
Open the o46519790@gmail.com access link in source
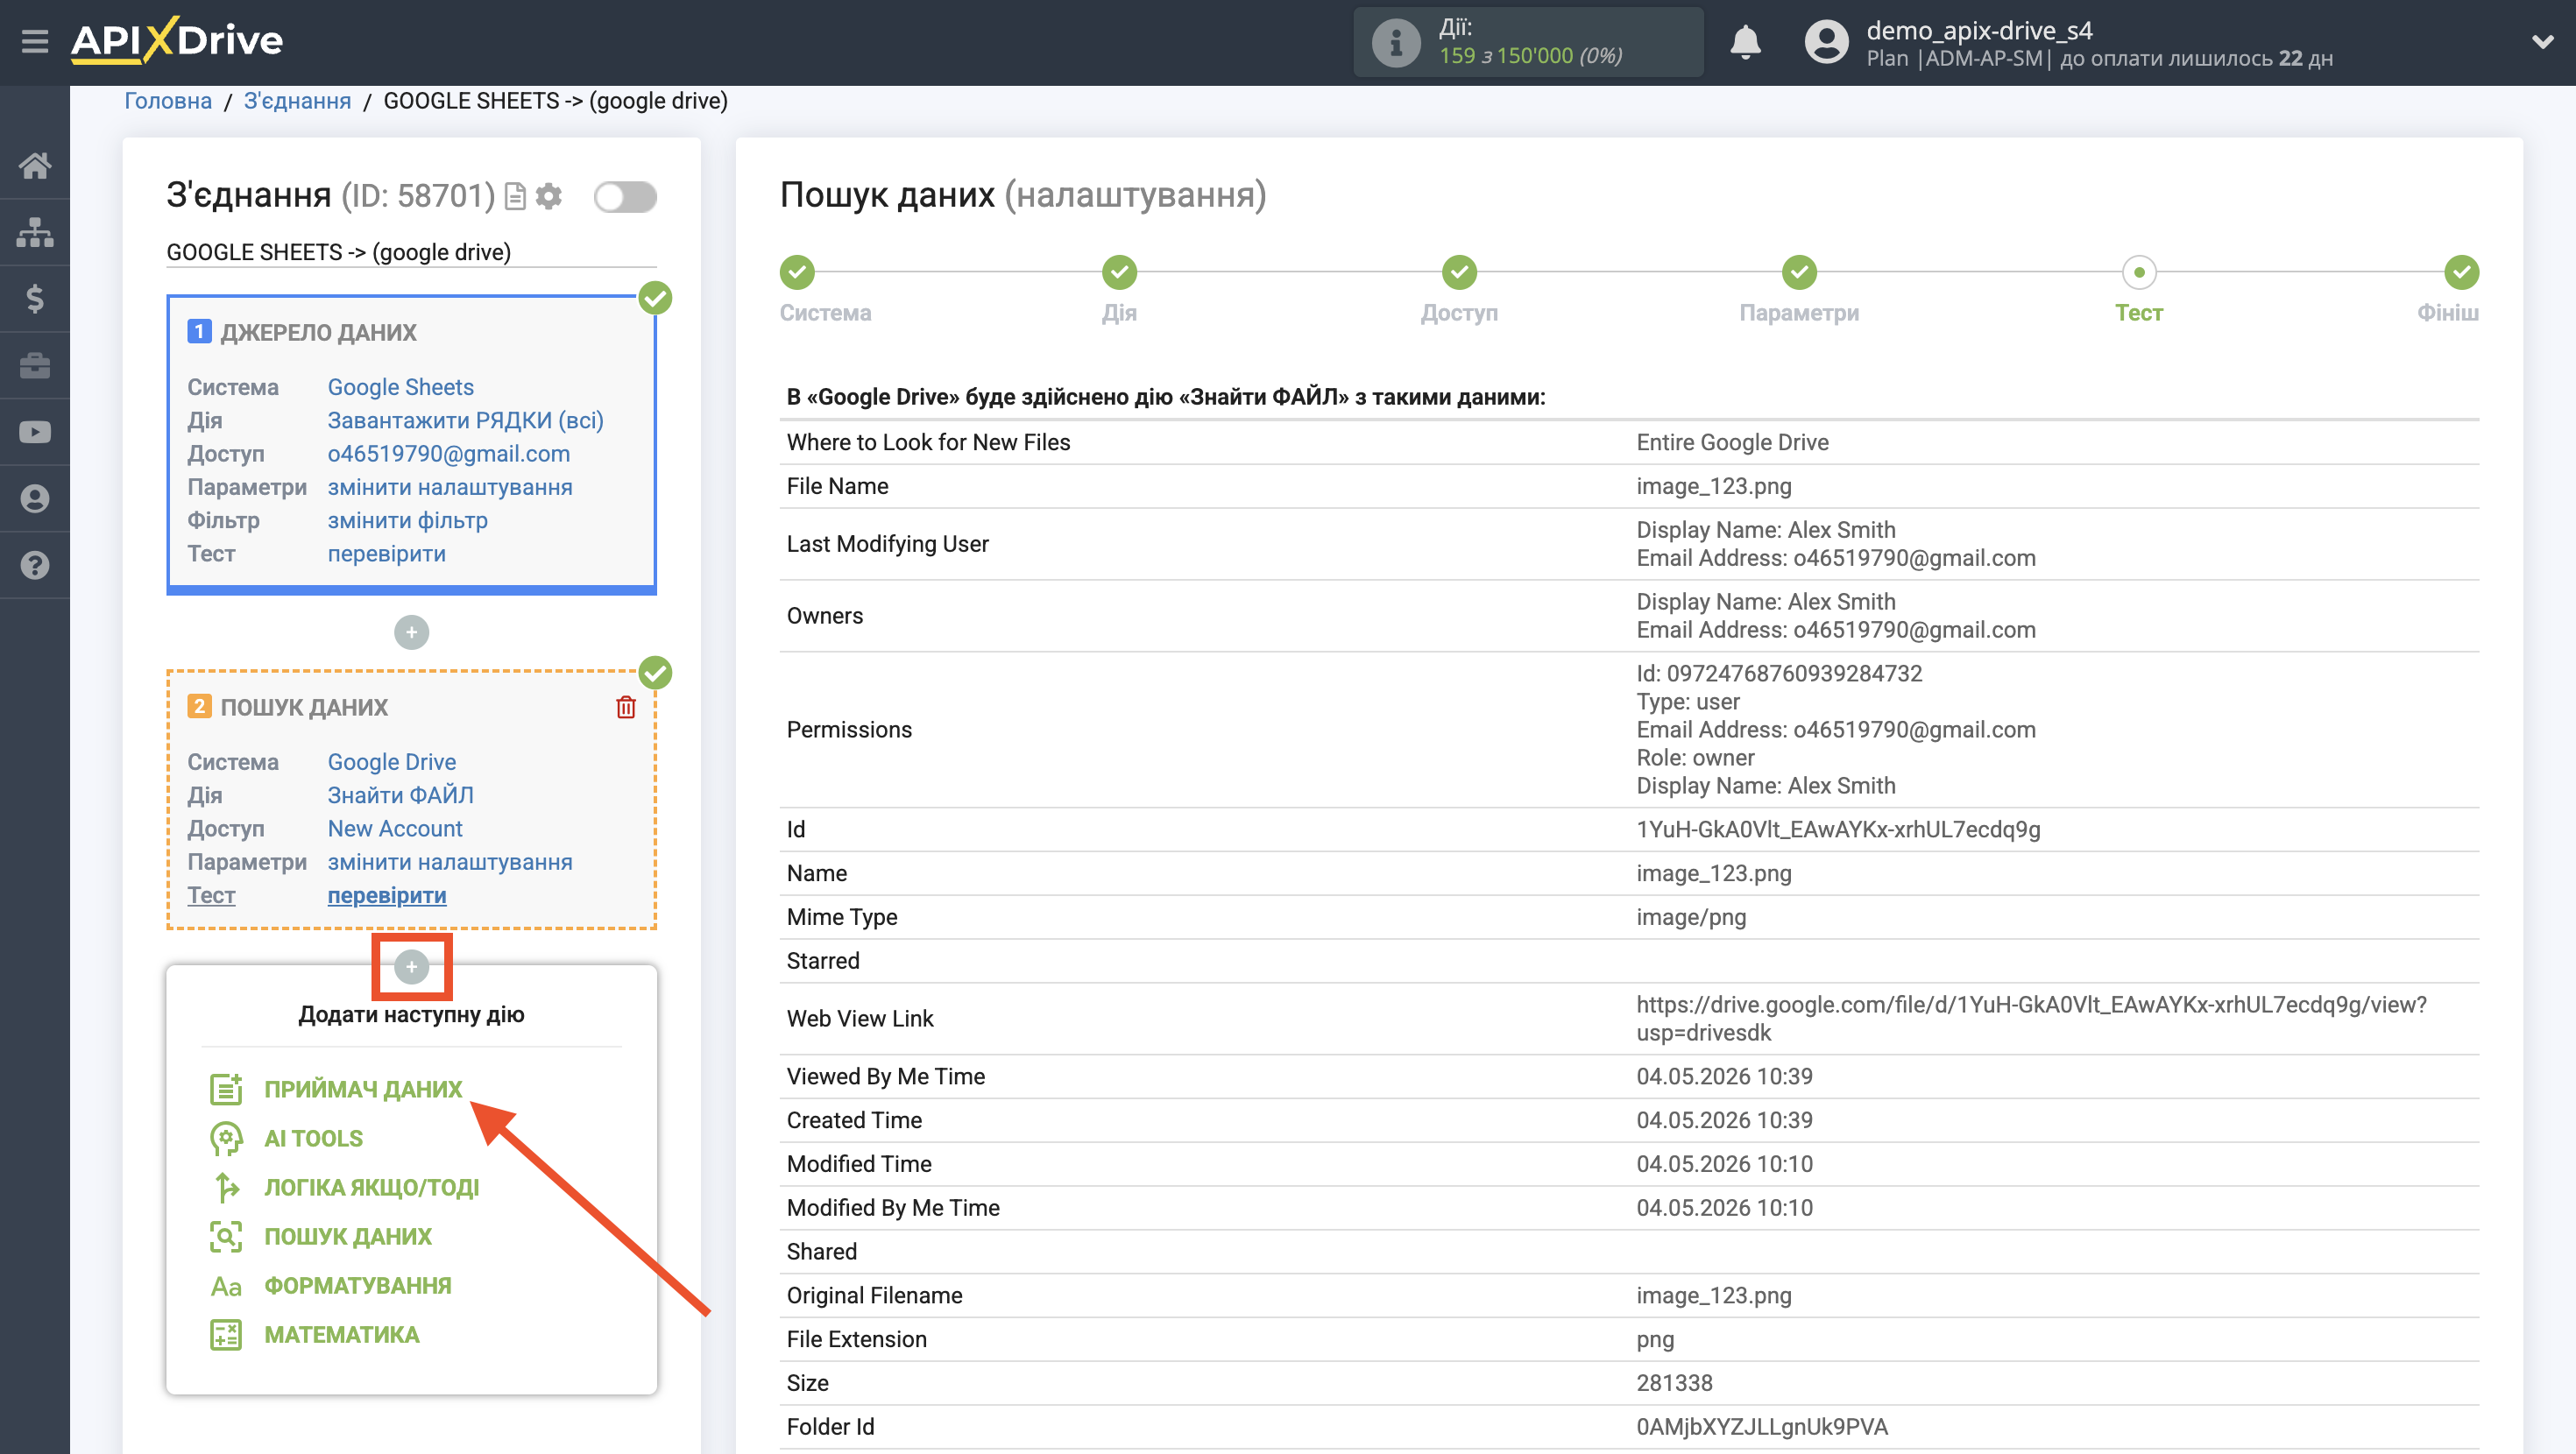[x=449, y=454]
